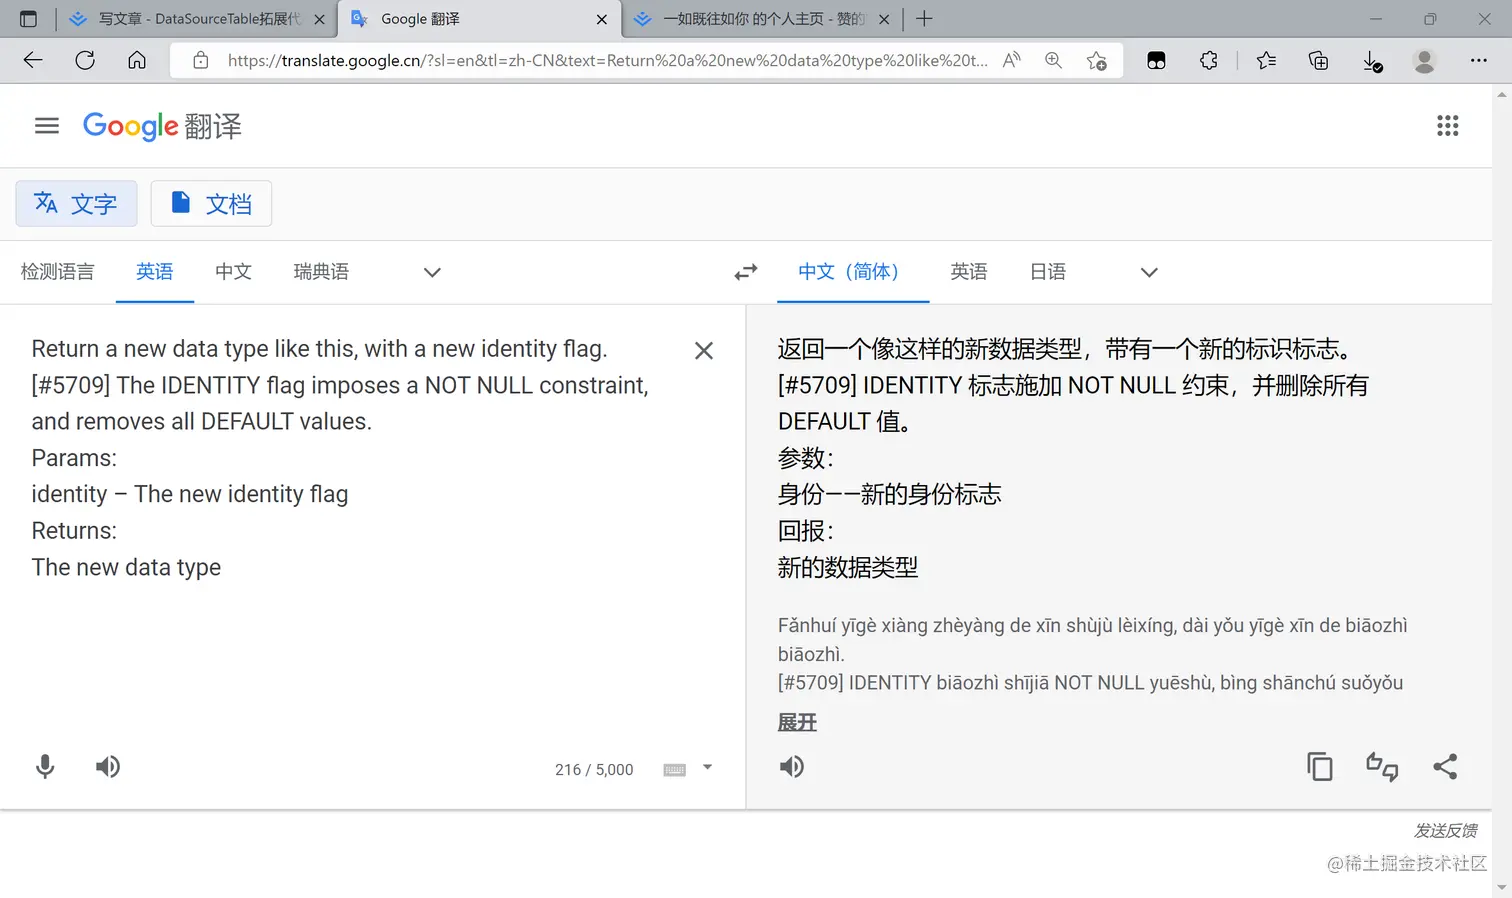The height and width of the screenshot is (898, 1512).
Task: Choose 英语 as target language
Action: 969,272
